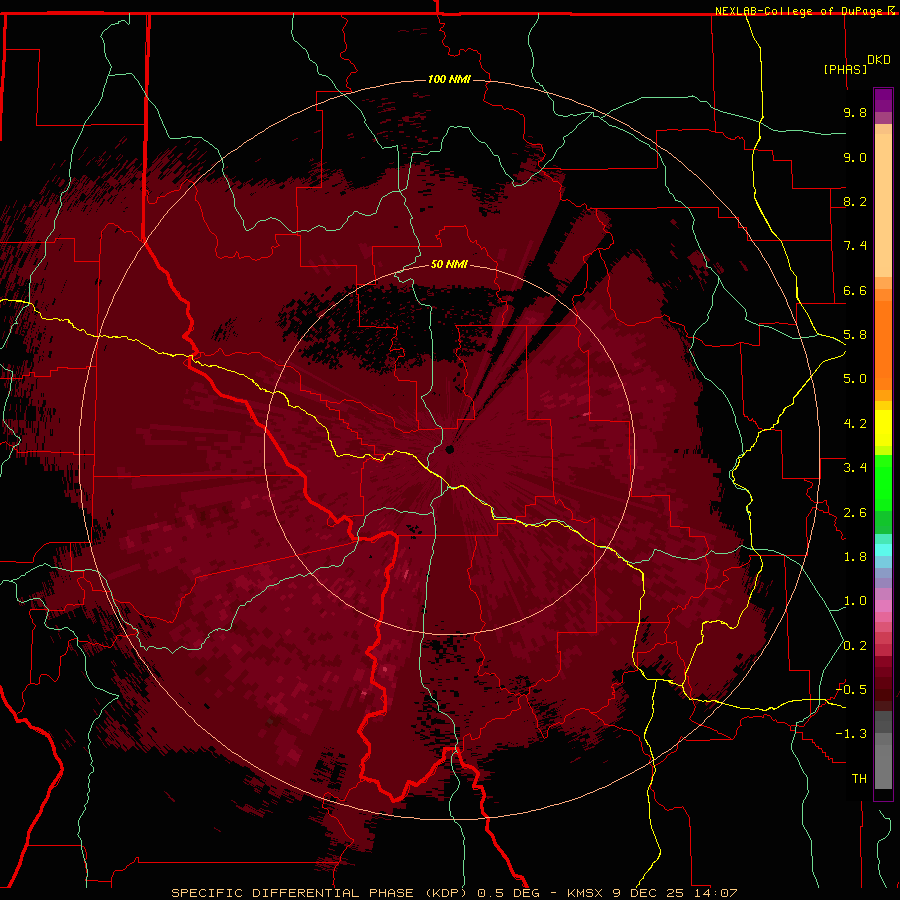This screenshot has width=900, height=900.
Task: Click the (KDP) abbreviation in the caption
Action: 448,893
